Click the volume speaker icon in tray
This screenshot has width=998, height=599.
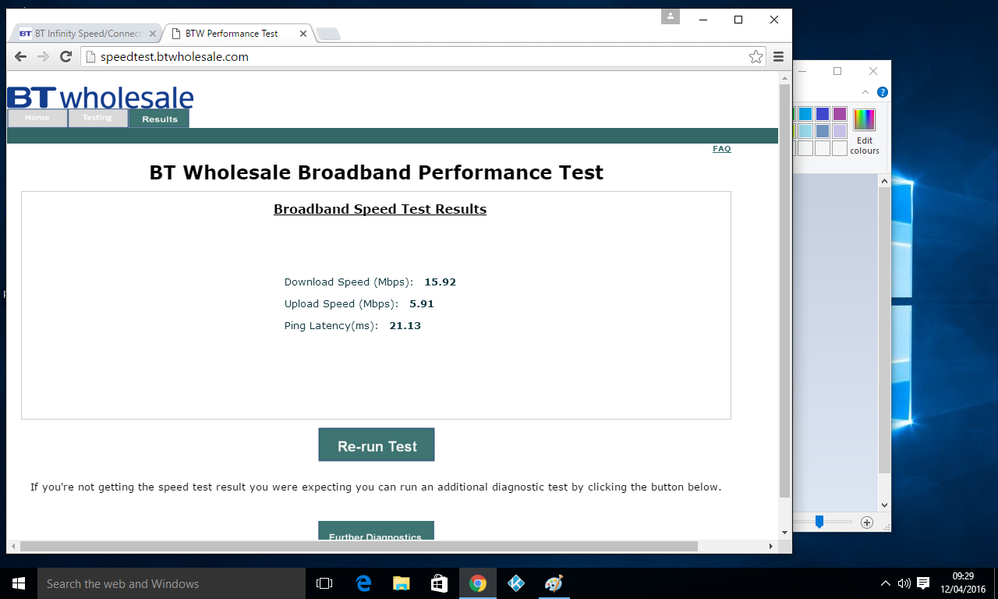click(904, 583)
